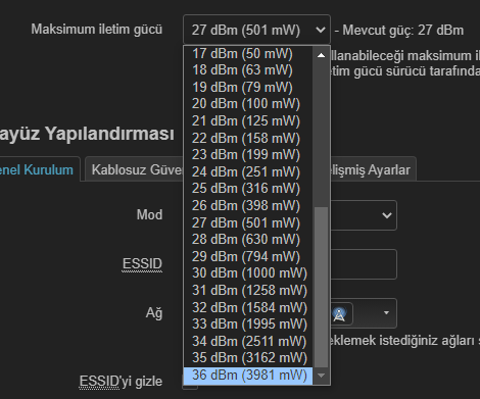
Task: Click the list scrollbar down arrow
Action: [x=321, y=376]
